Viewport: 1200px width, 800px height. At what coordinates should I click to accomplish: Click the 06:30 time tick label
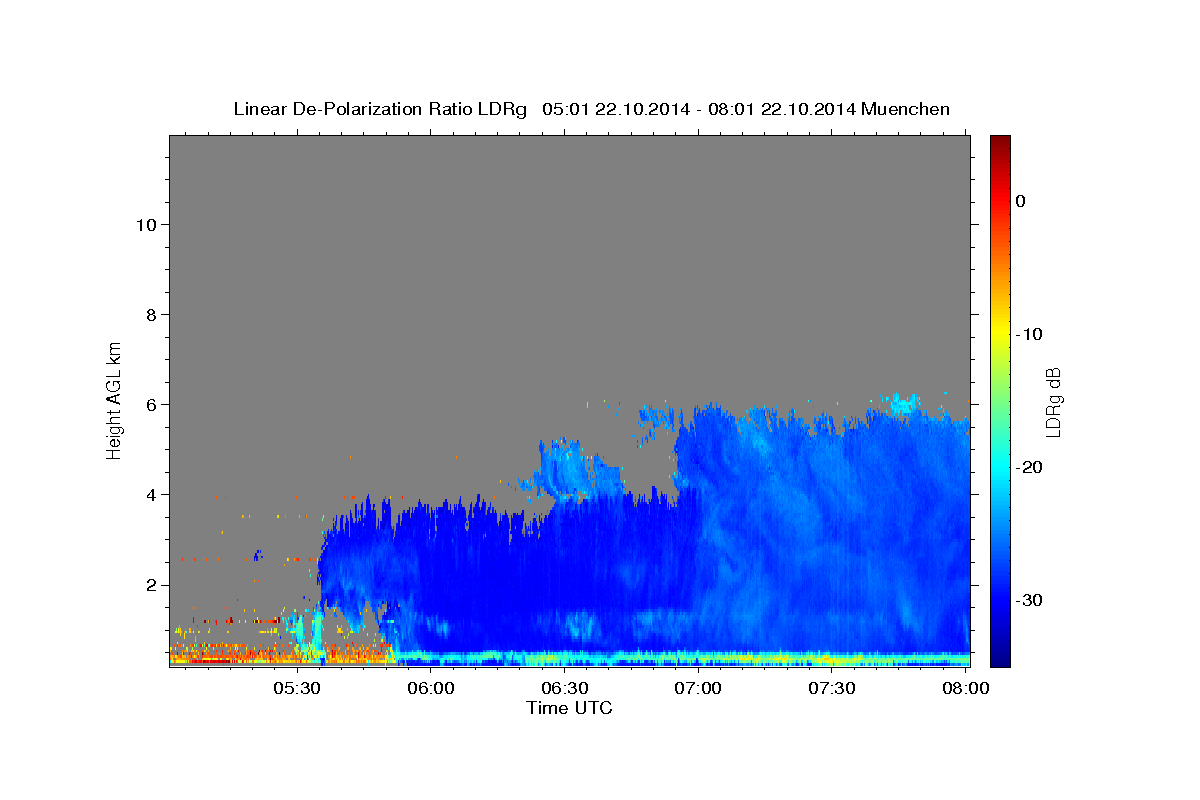pos(565,689)
